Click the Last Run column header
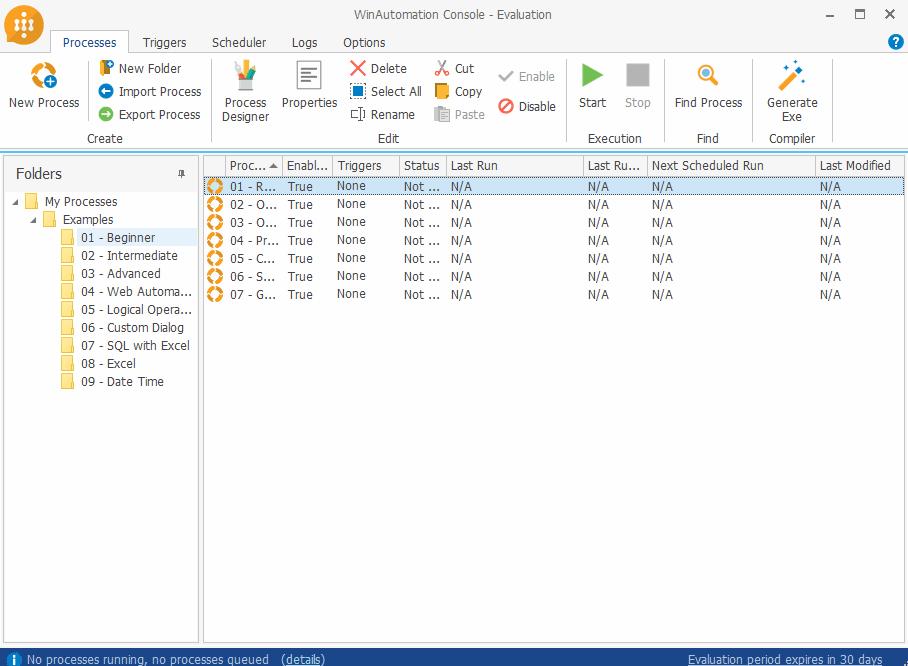This screenshot has width=908, height=666. coord(515,166)
